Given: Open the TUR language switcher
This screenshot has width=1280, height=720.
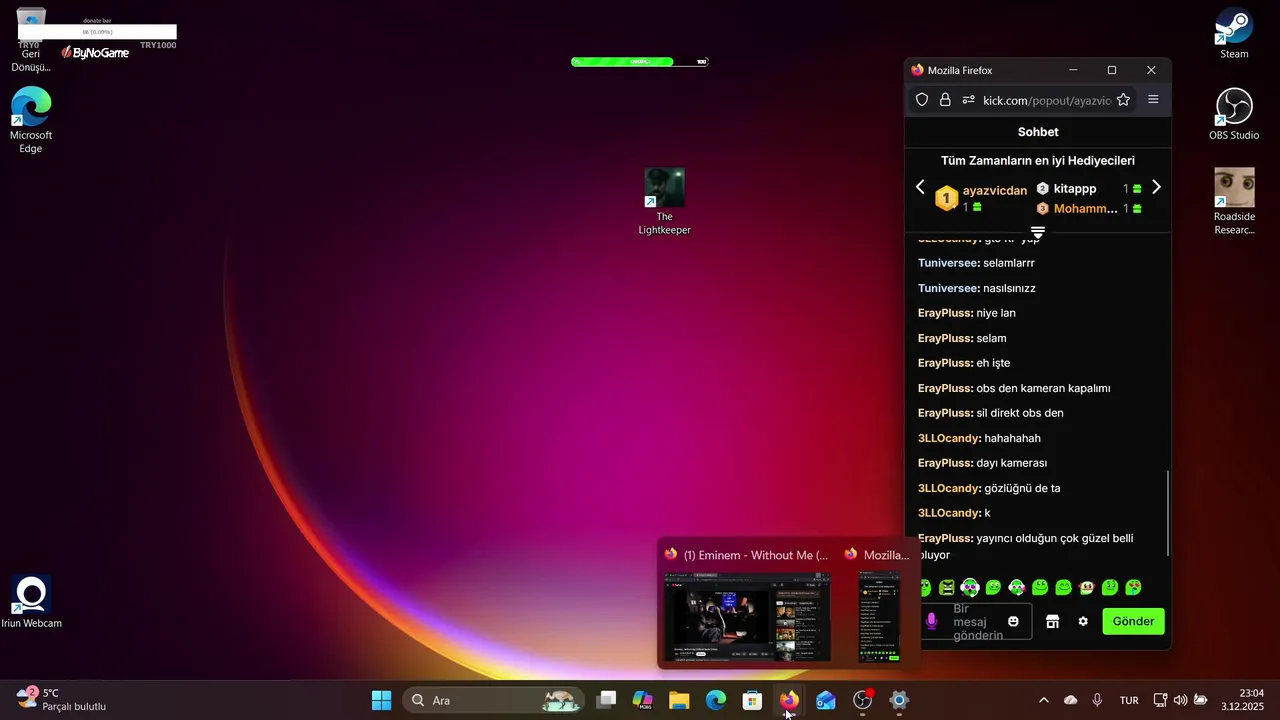Looking at the screenshot, I should [1129, 700].
